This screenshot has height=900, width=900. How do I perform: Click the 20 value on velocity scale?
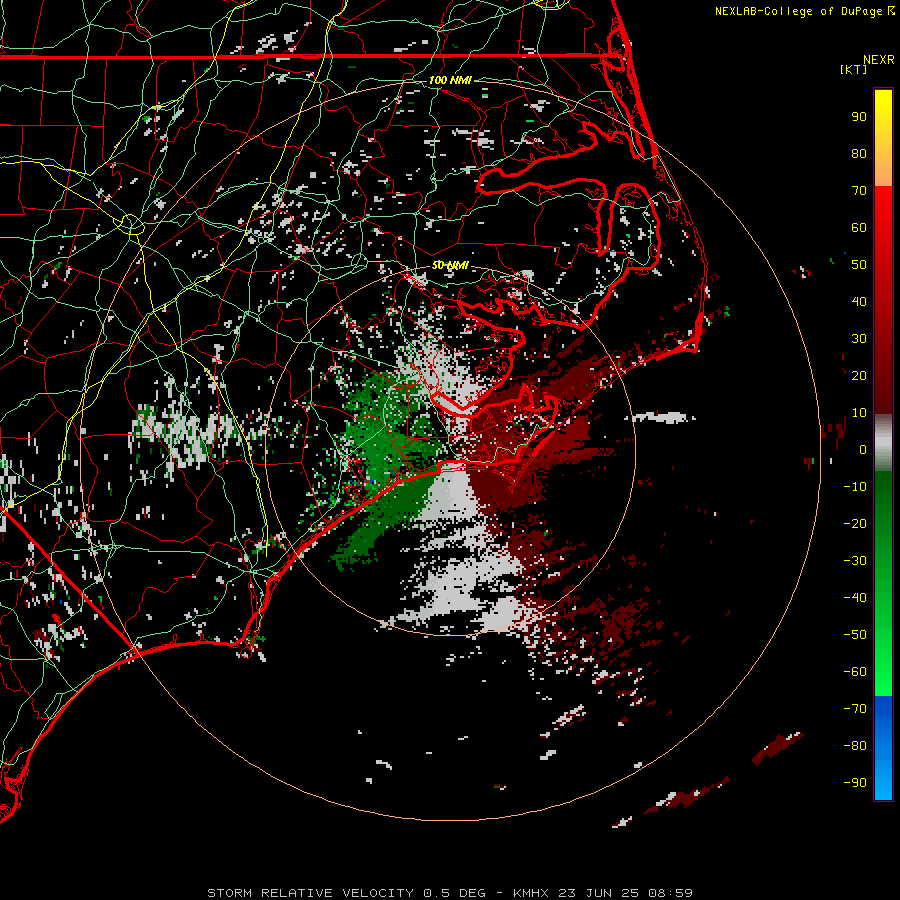click(x=859, y=376)
